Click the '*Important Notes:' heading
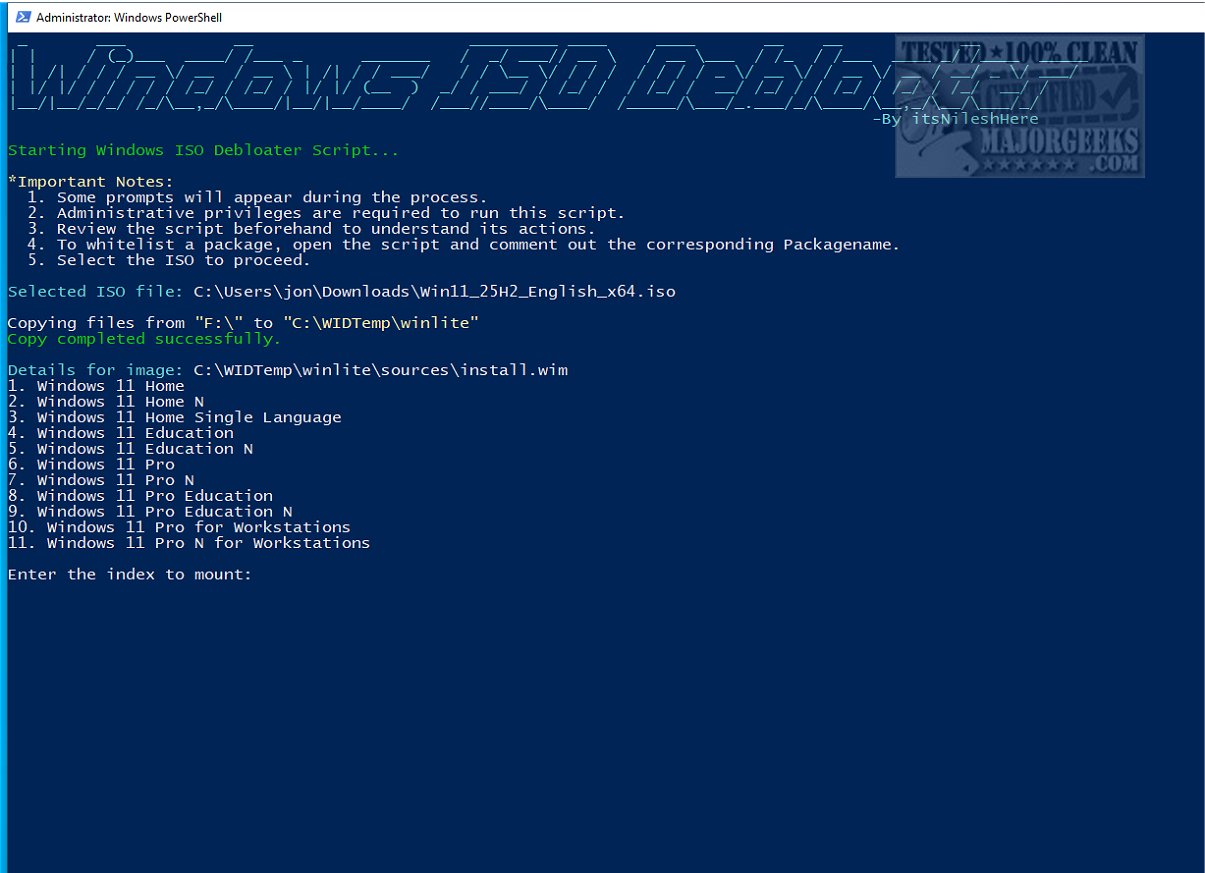The image size is (1205, 873). pyautogui.click(x=90, y=182)
